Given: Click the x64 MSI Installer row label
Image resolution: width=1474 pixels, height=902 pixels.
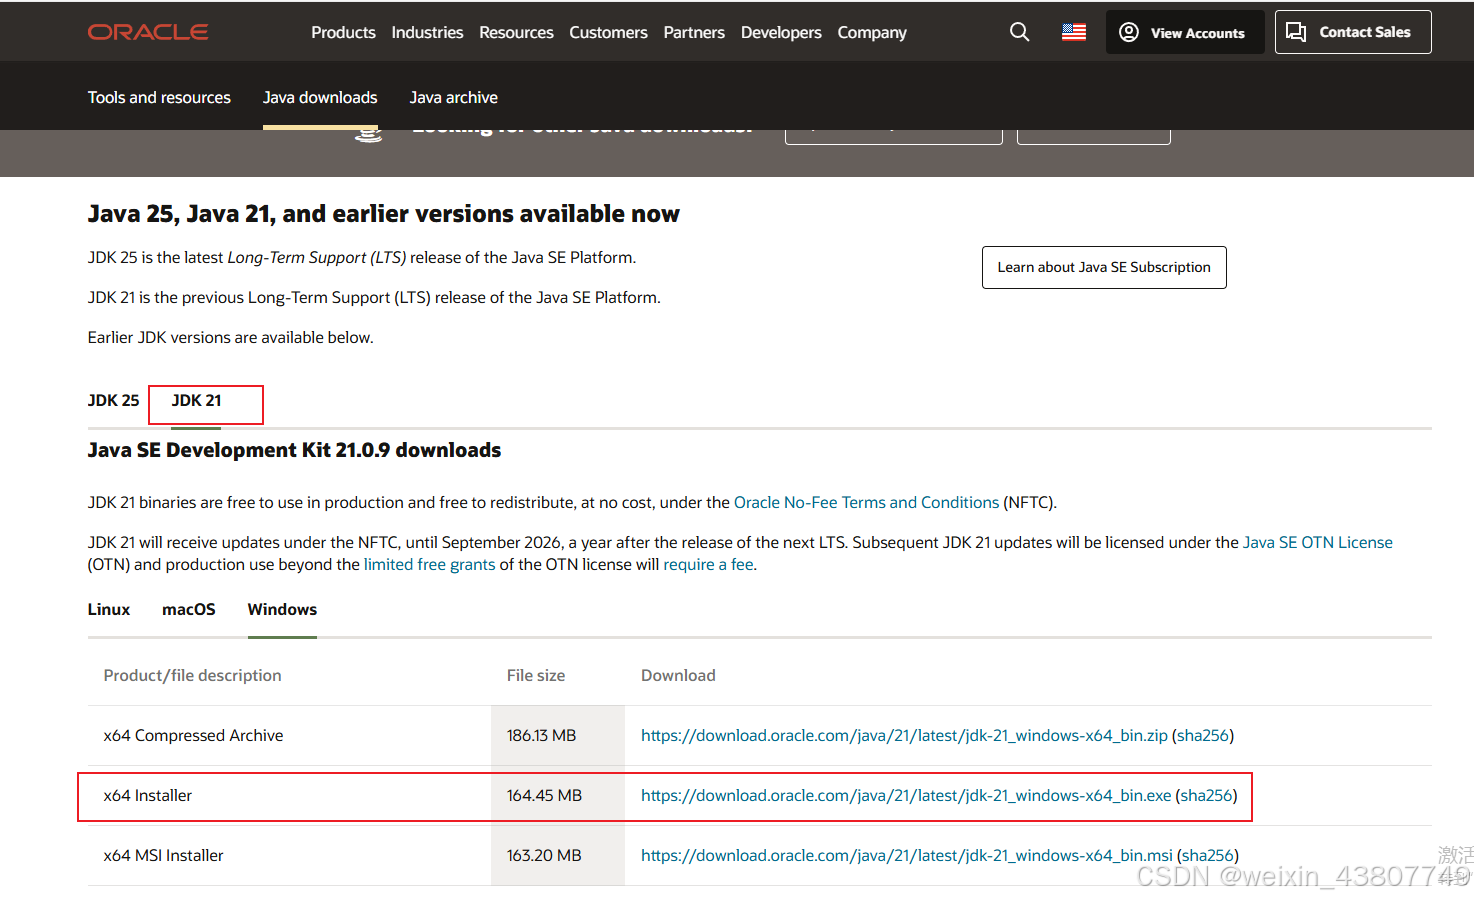Looking at the screenshot, I should point(163,855).
